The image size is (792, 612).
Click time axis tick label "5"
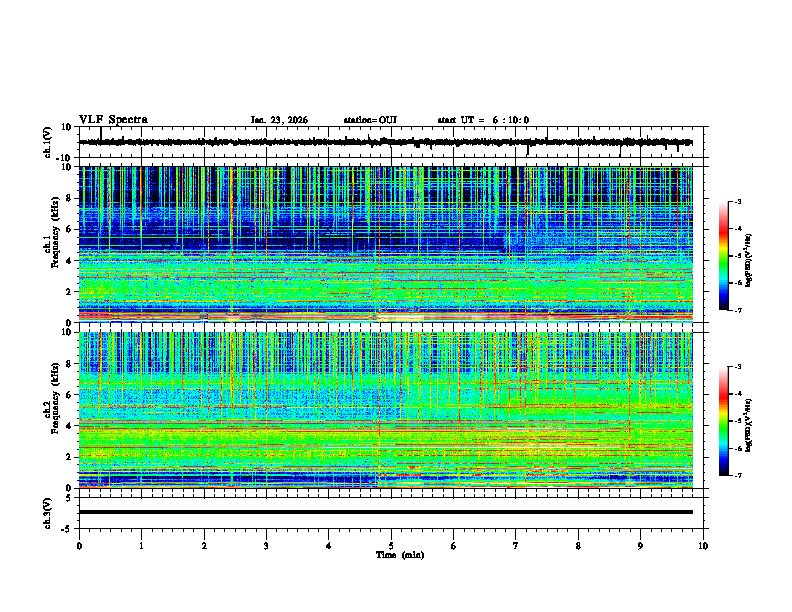pos(391,546)
